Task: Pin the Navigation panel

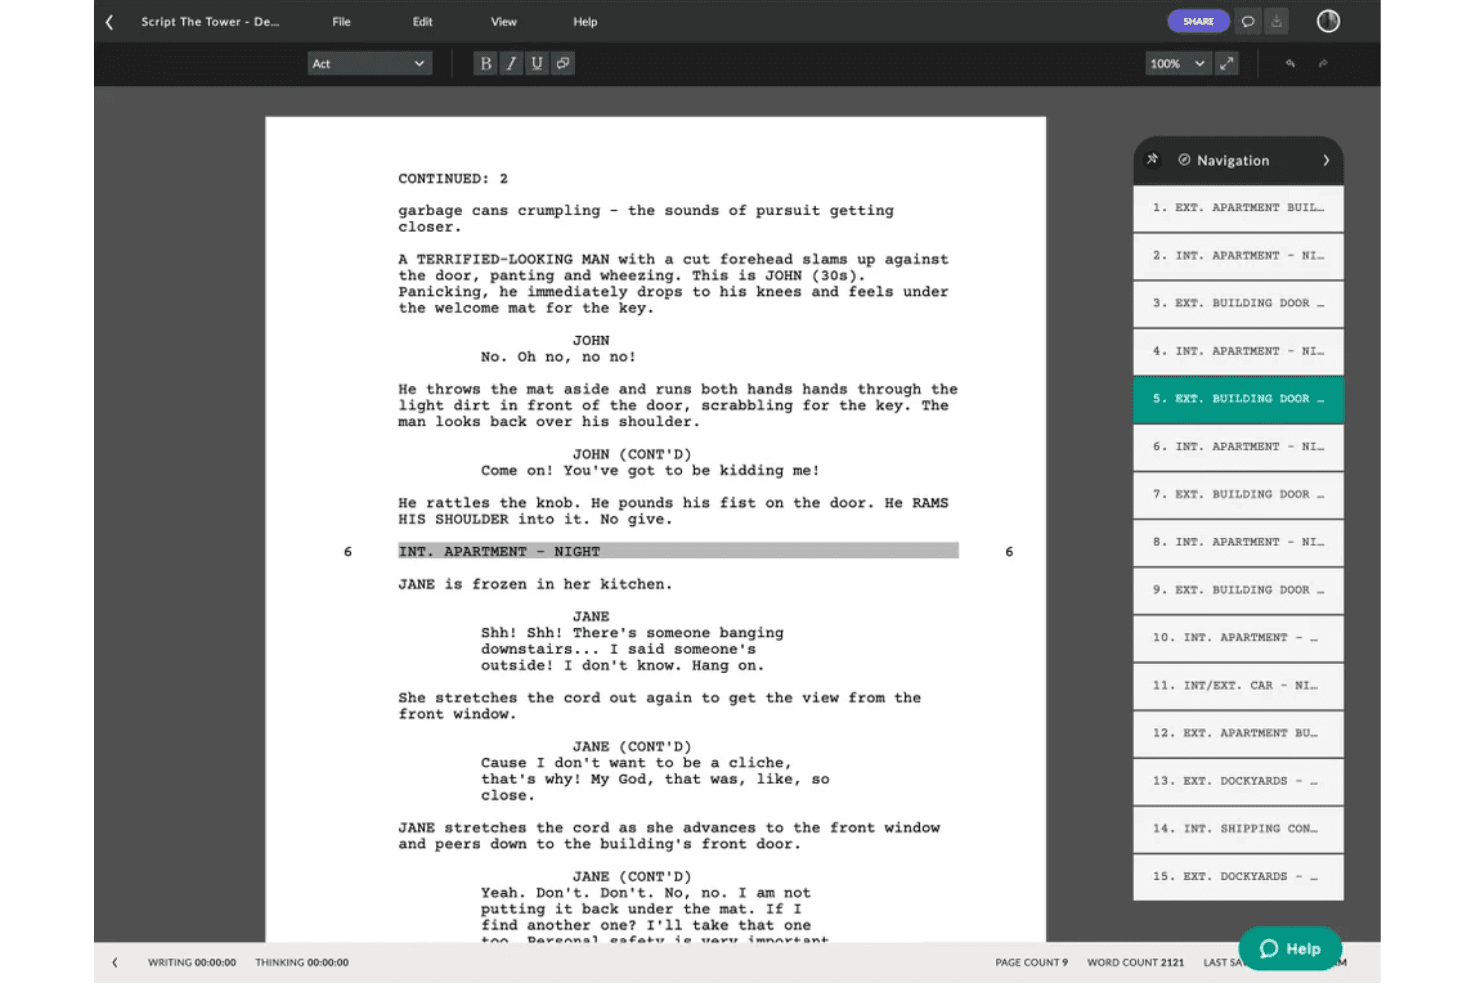Action: coord(1152,159)
